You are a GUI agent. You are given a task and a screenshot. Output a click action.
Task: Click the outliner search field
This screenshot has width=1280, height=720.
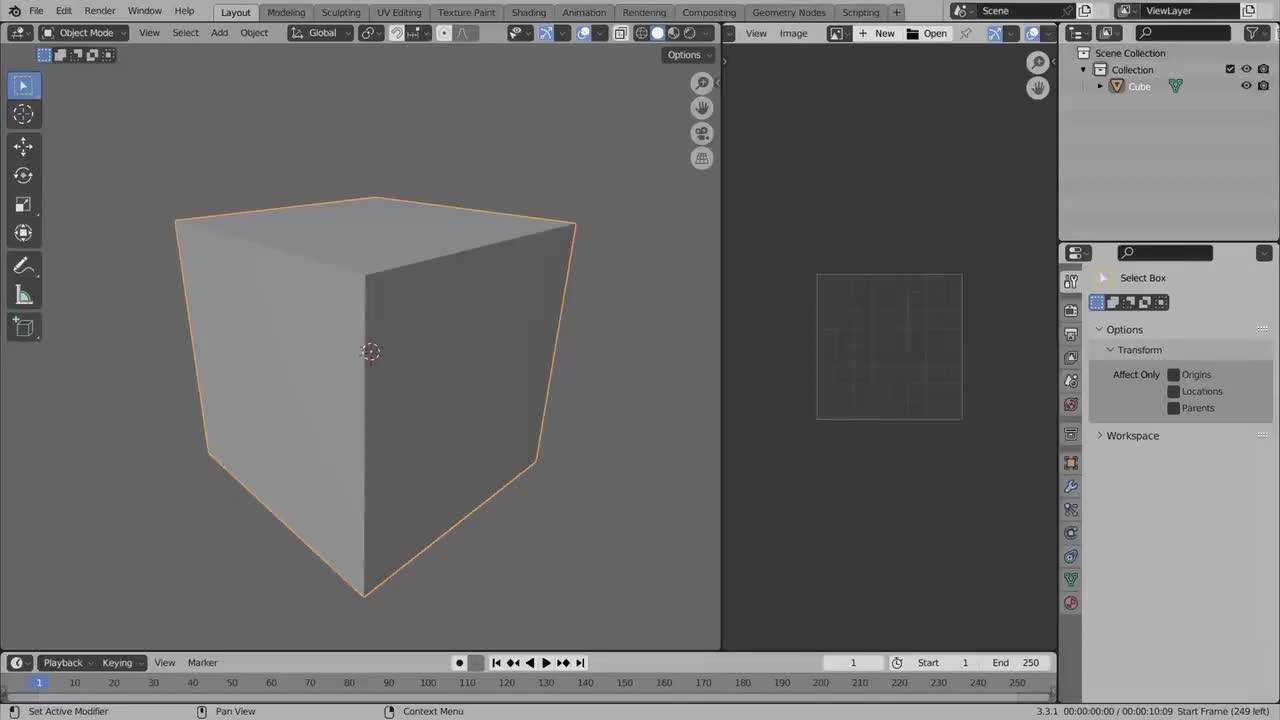point(1183,33)
